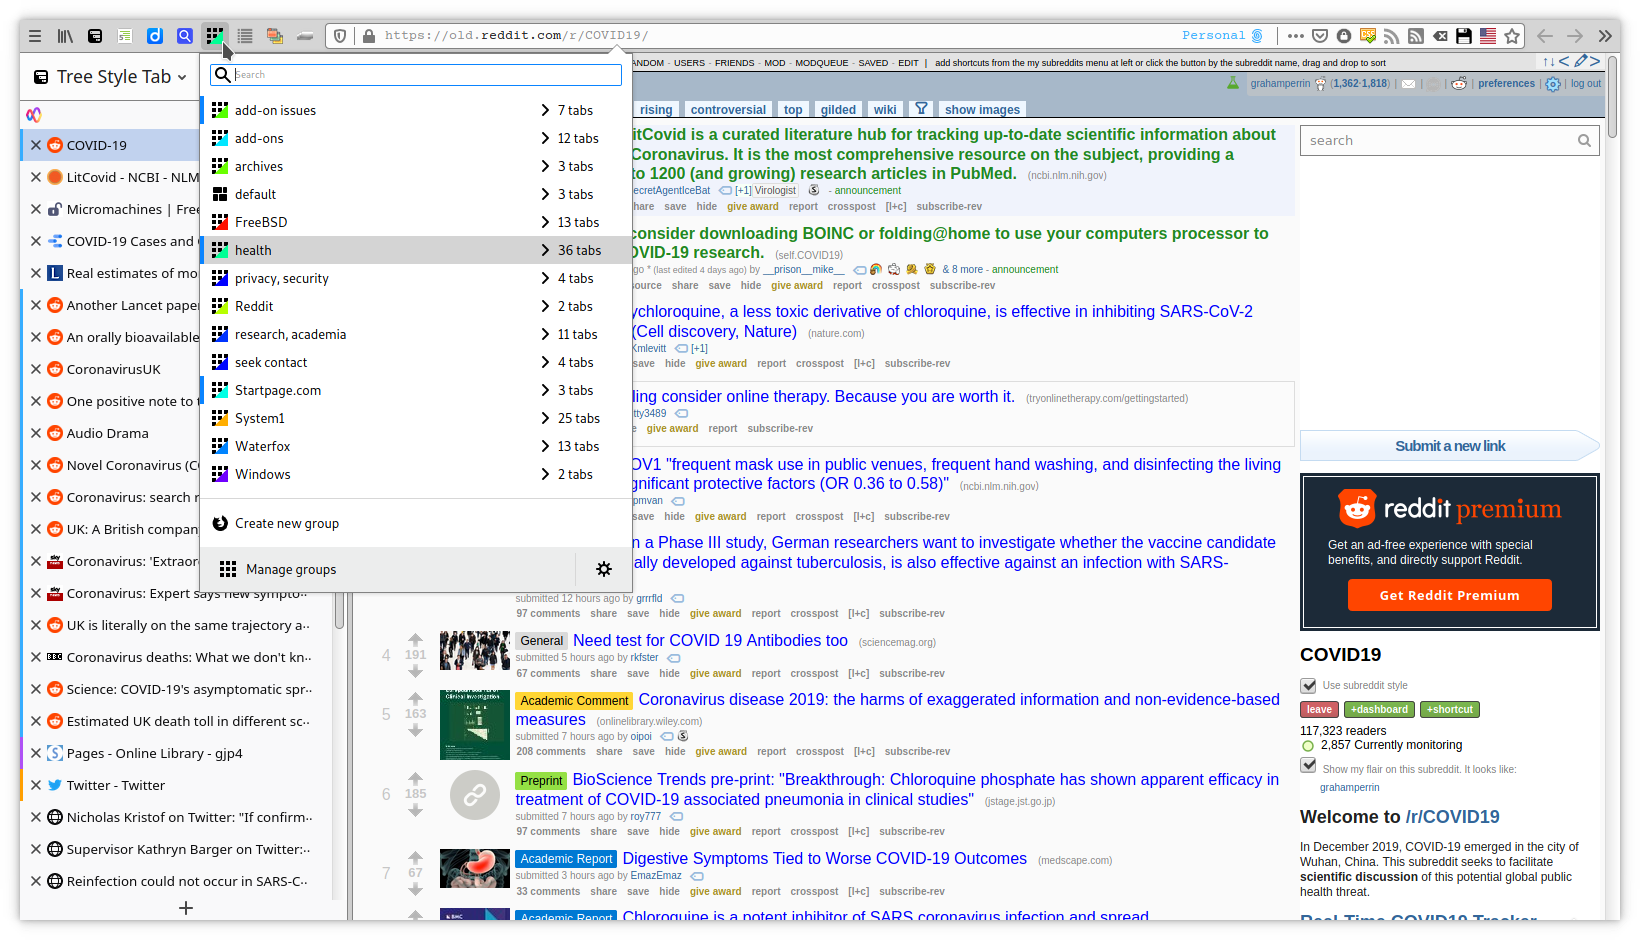Viewport: 1640px width, 940px height.
Task: Click the tracking protection shield icon
Action: pyautogui.click(x=340, y=36)
